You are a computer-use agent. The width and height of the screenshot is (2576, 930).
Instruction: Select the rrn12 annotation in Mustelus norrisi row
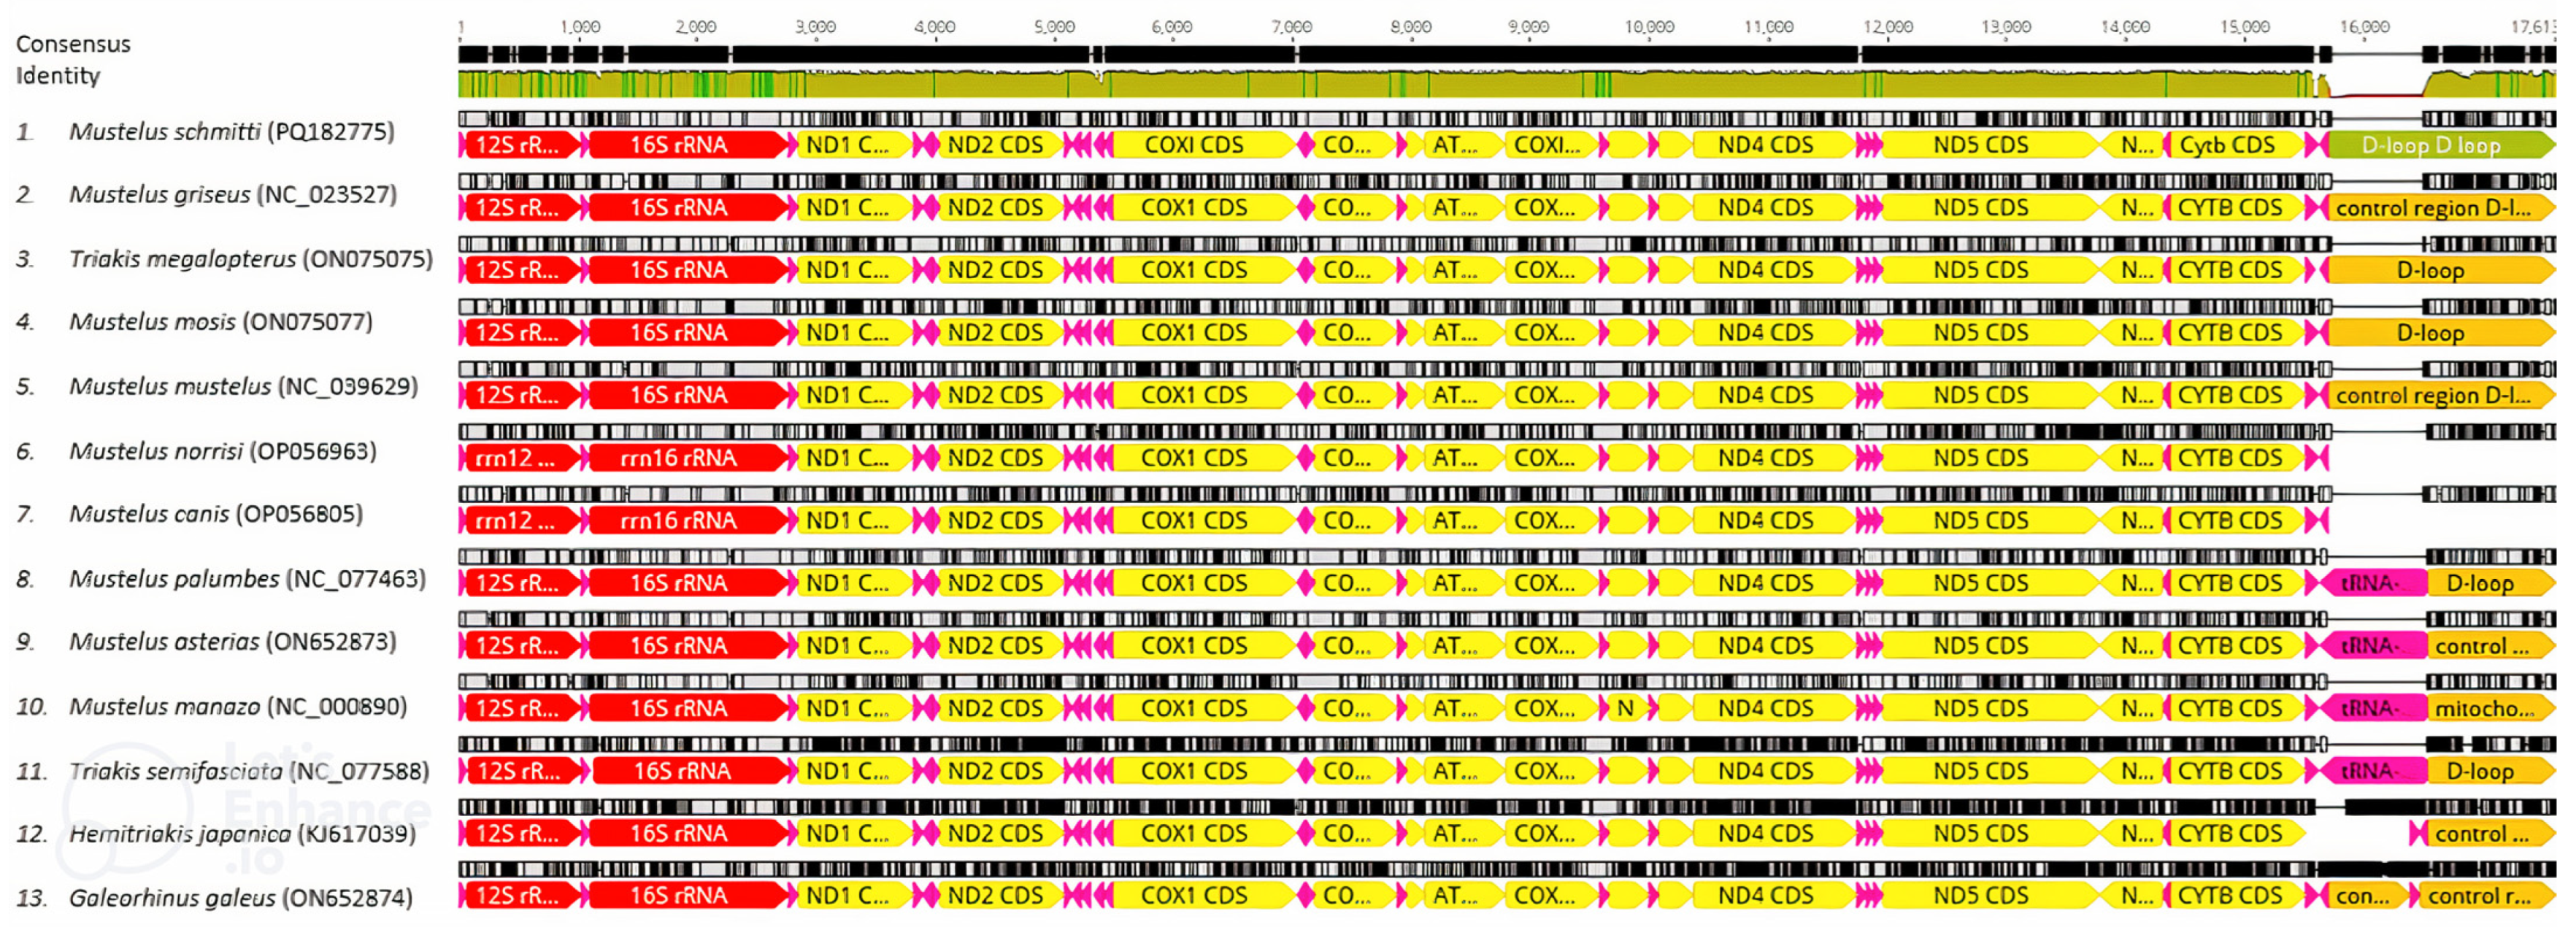(518, 459)
